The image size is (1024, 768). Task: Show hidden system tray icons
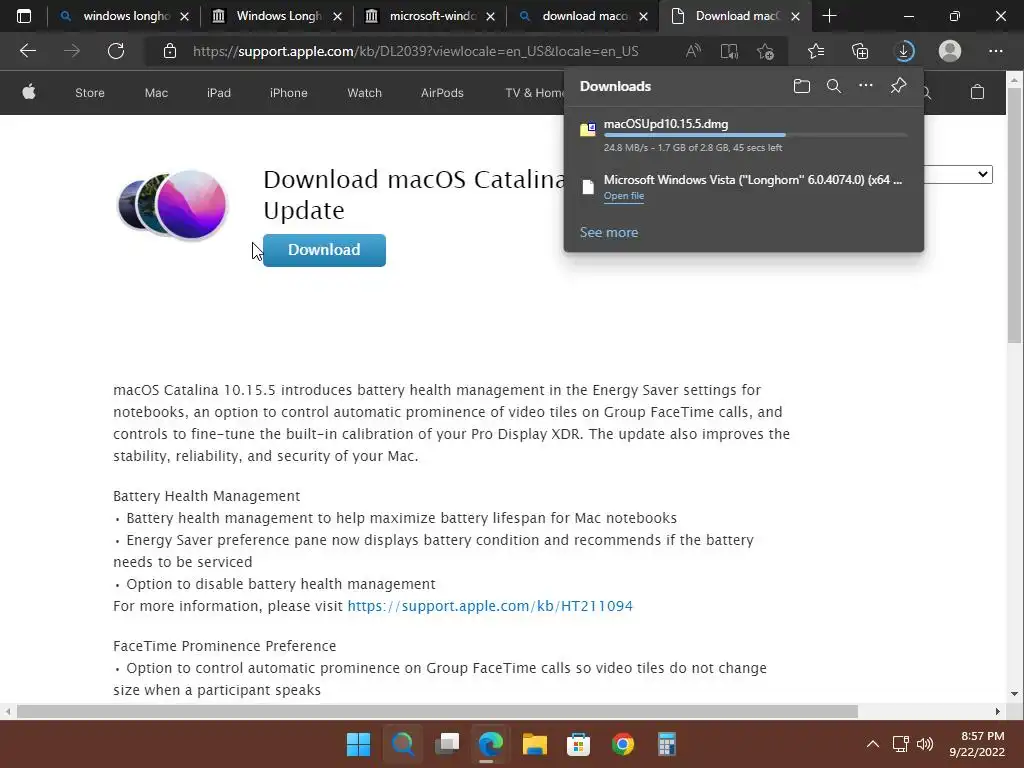coord(872,744)
